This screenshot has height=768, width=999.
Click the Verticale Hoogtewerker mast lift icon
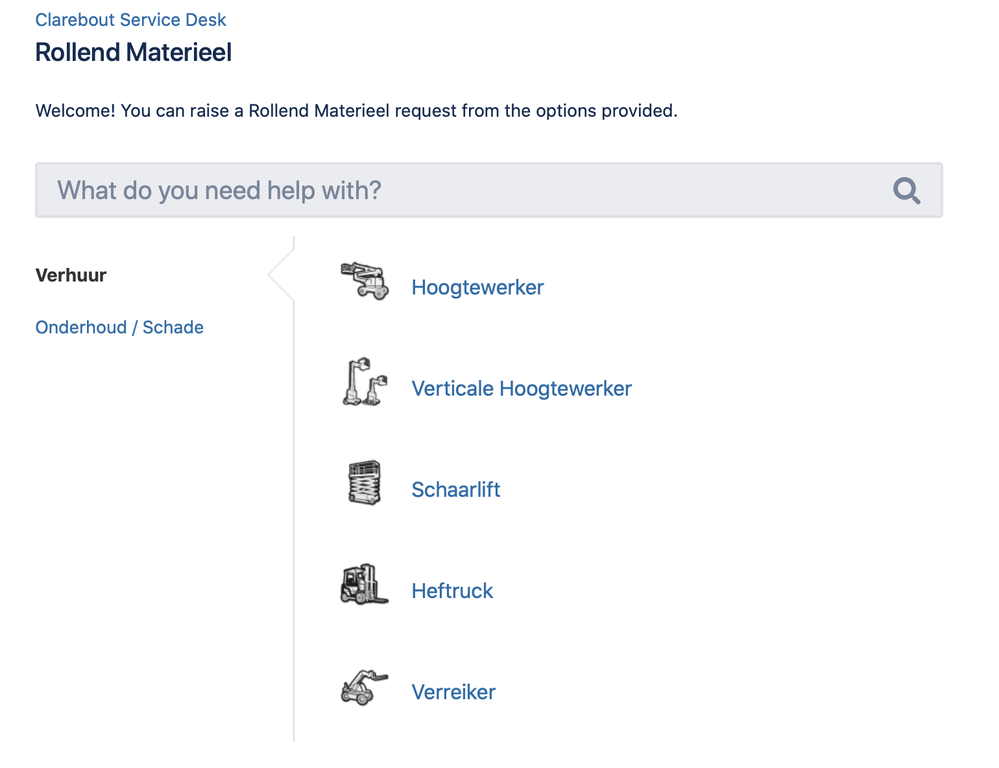364,381
